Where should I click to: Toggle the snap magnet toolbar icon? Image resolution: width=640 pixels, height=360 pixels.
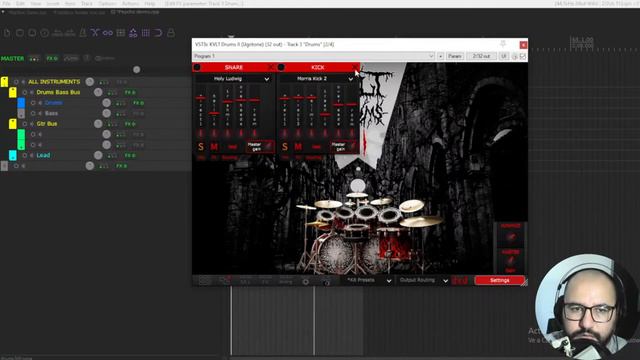click(158, 33)
